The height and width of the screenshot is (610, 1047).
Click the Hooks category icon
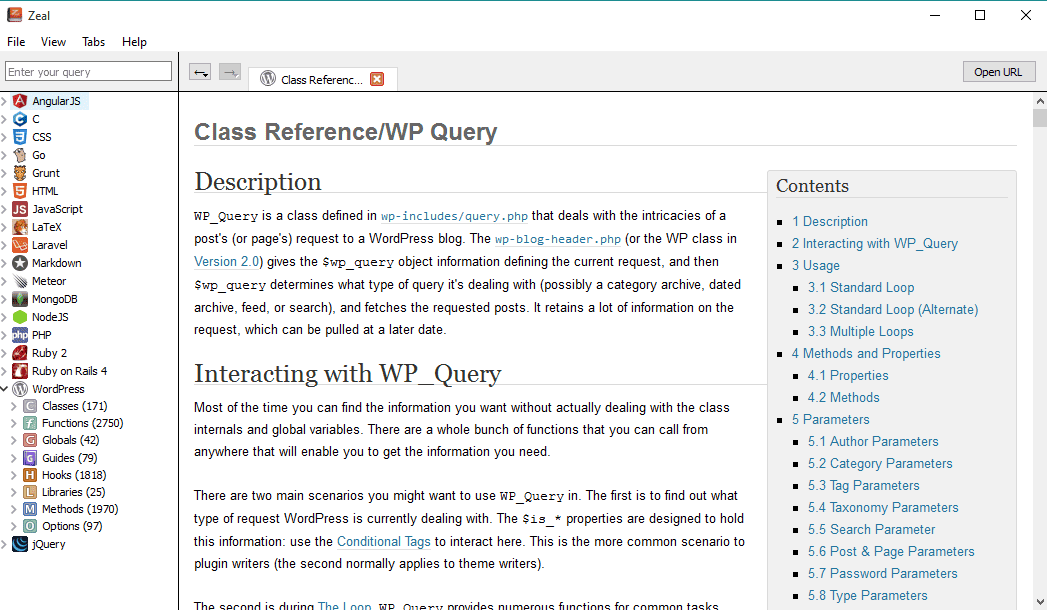click(x=30, y=475)
